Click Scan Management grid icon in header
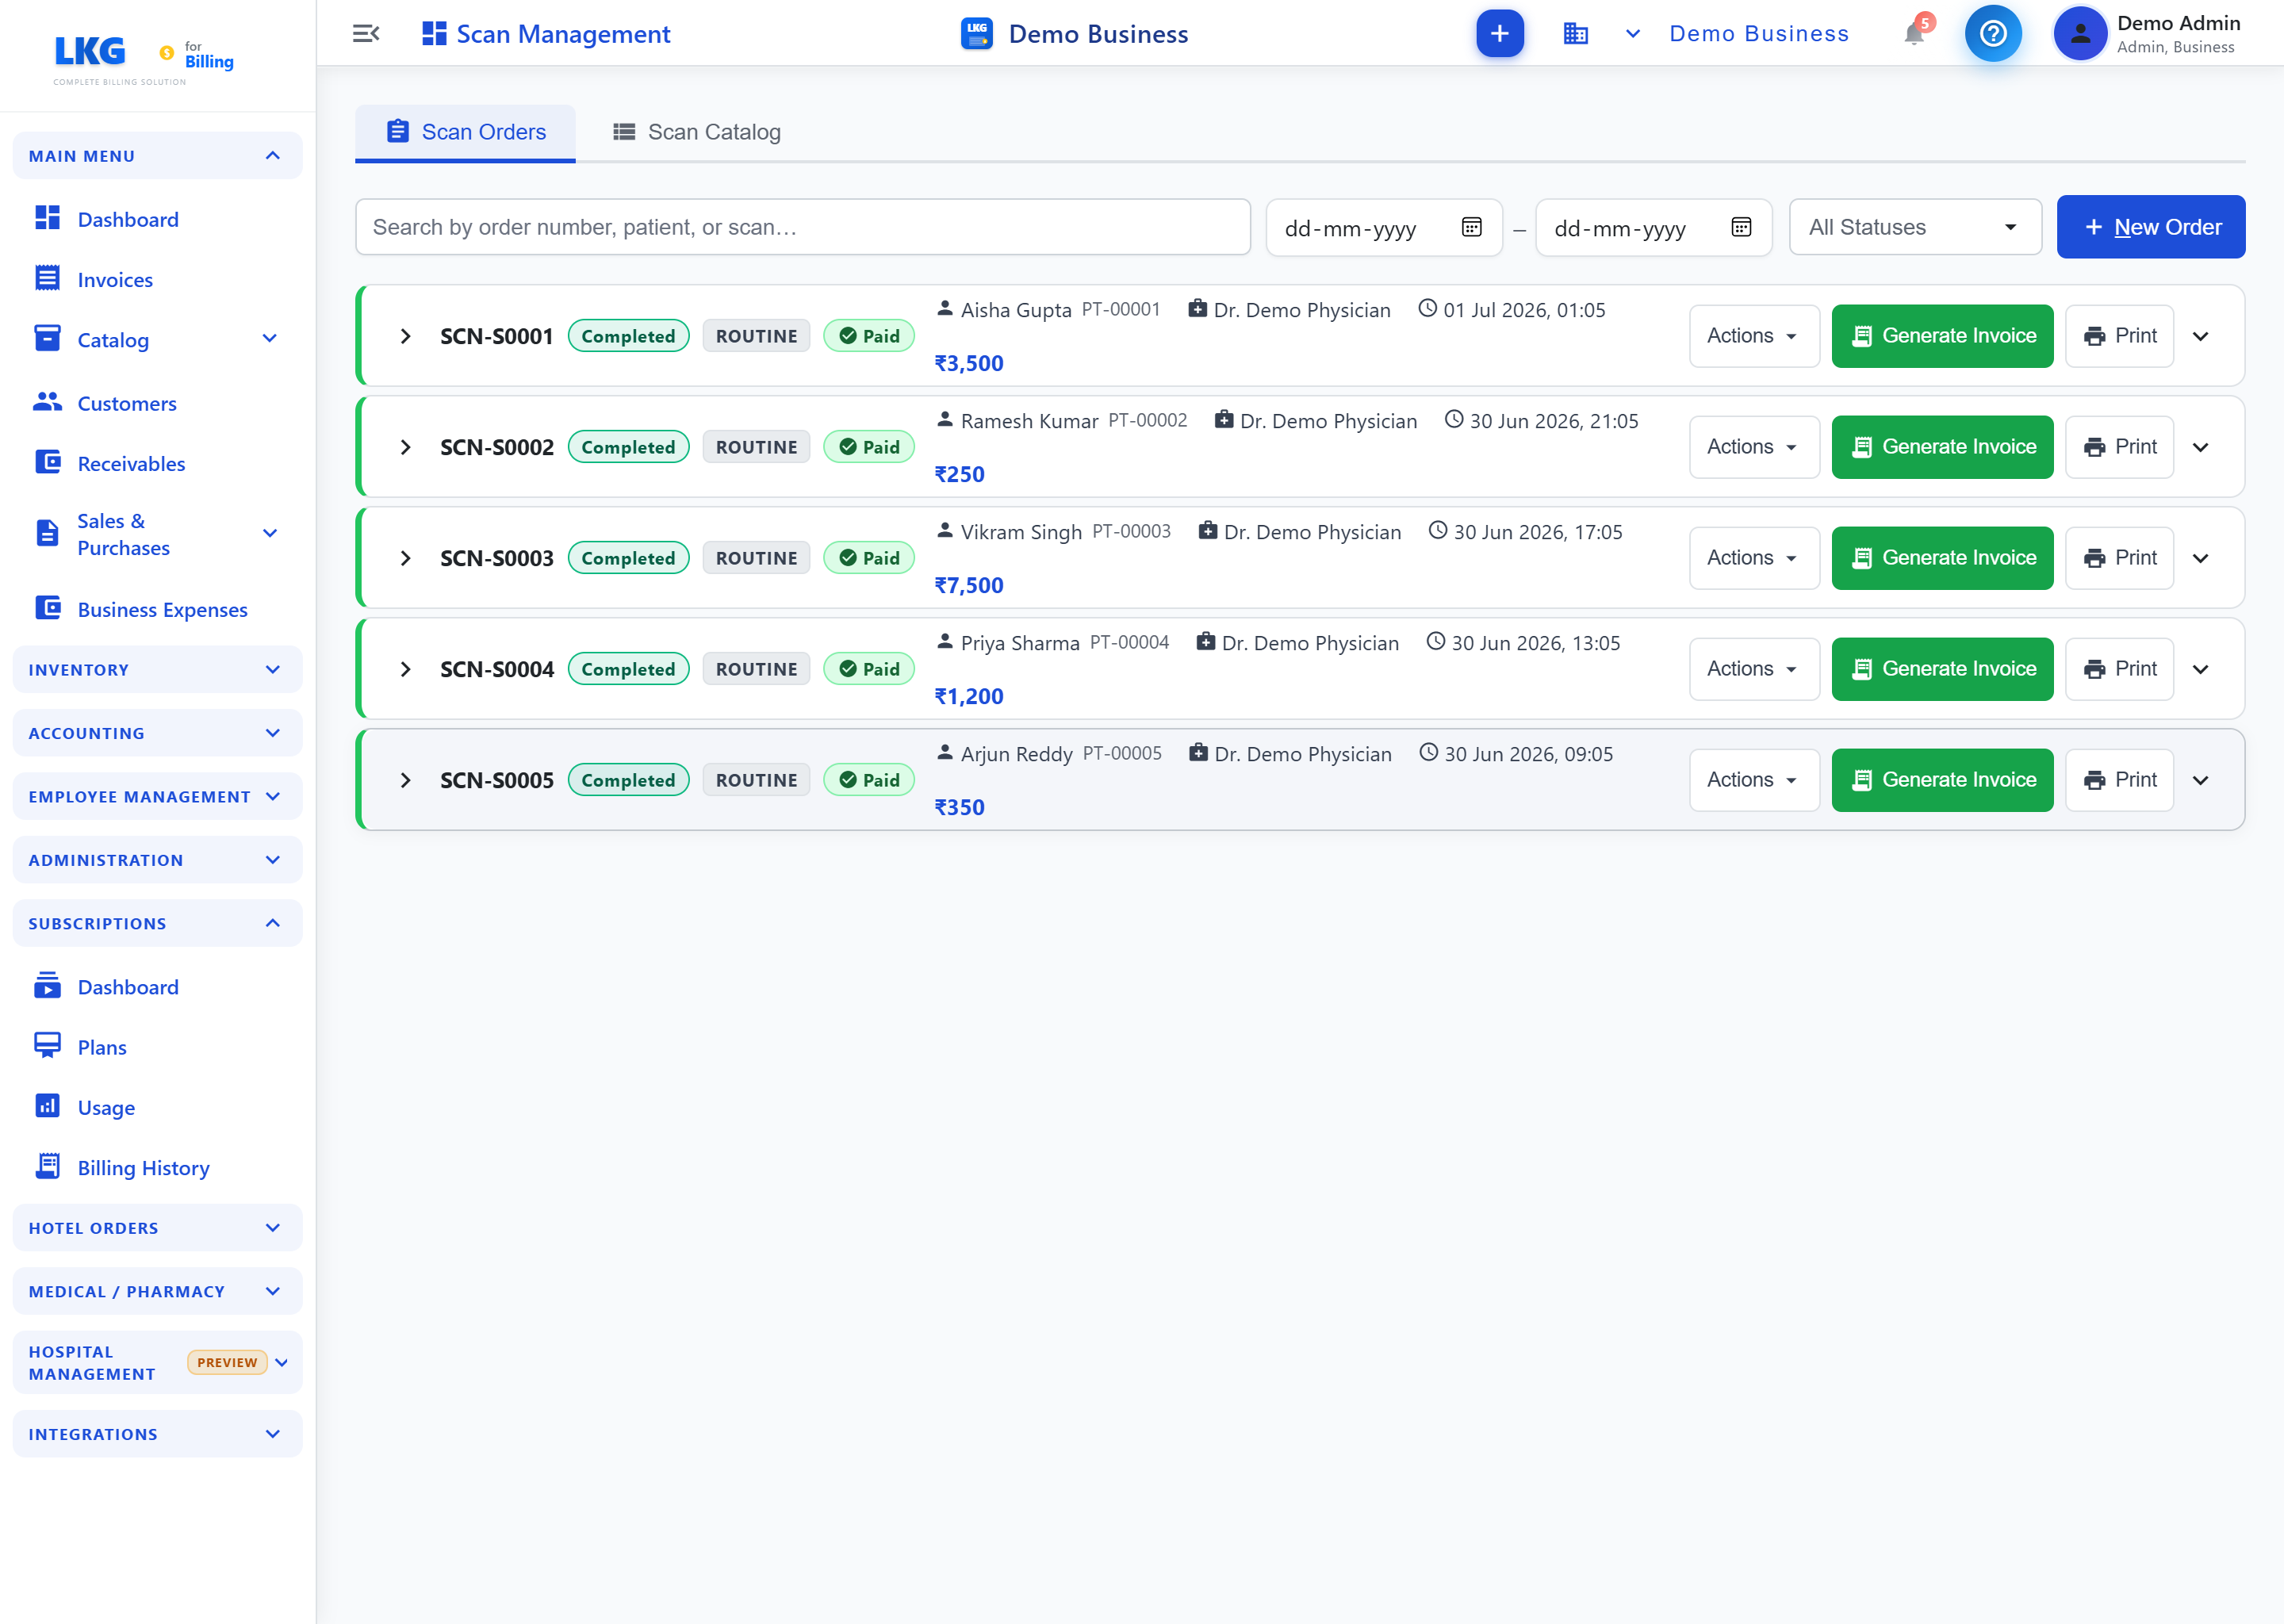This screenshot has height=1624, width=2284. pos(434,34)
